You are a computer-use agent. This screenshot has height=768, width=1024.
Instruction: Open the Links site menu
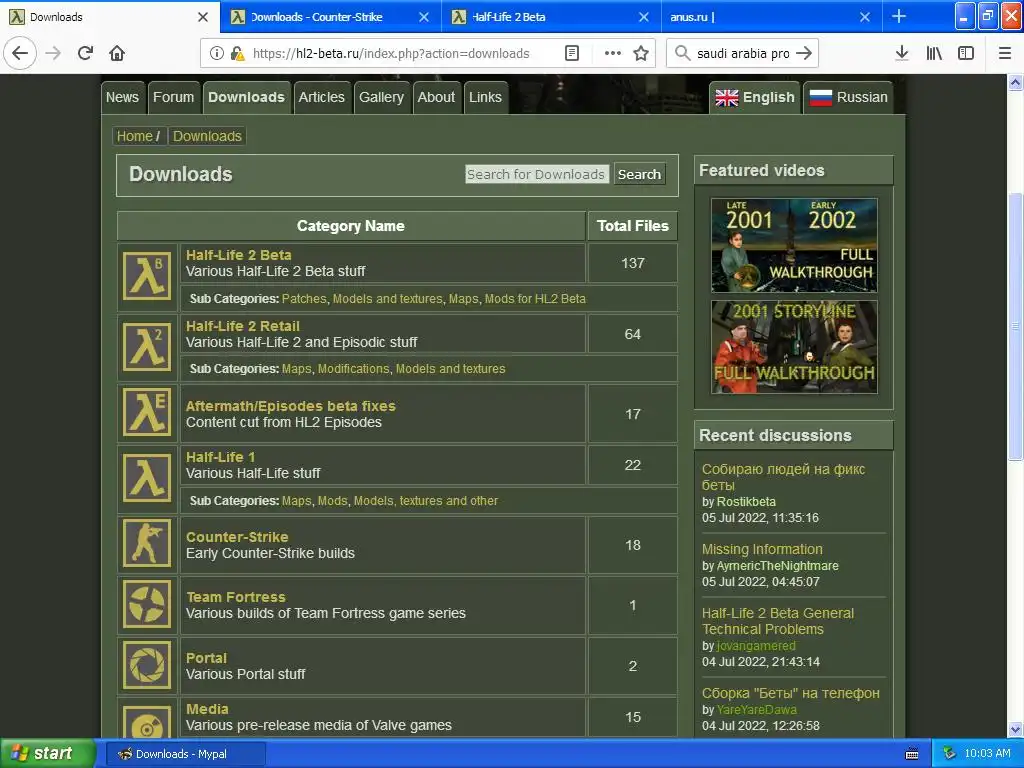485,97
